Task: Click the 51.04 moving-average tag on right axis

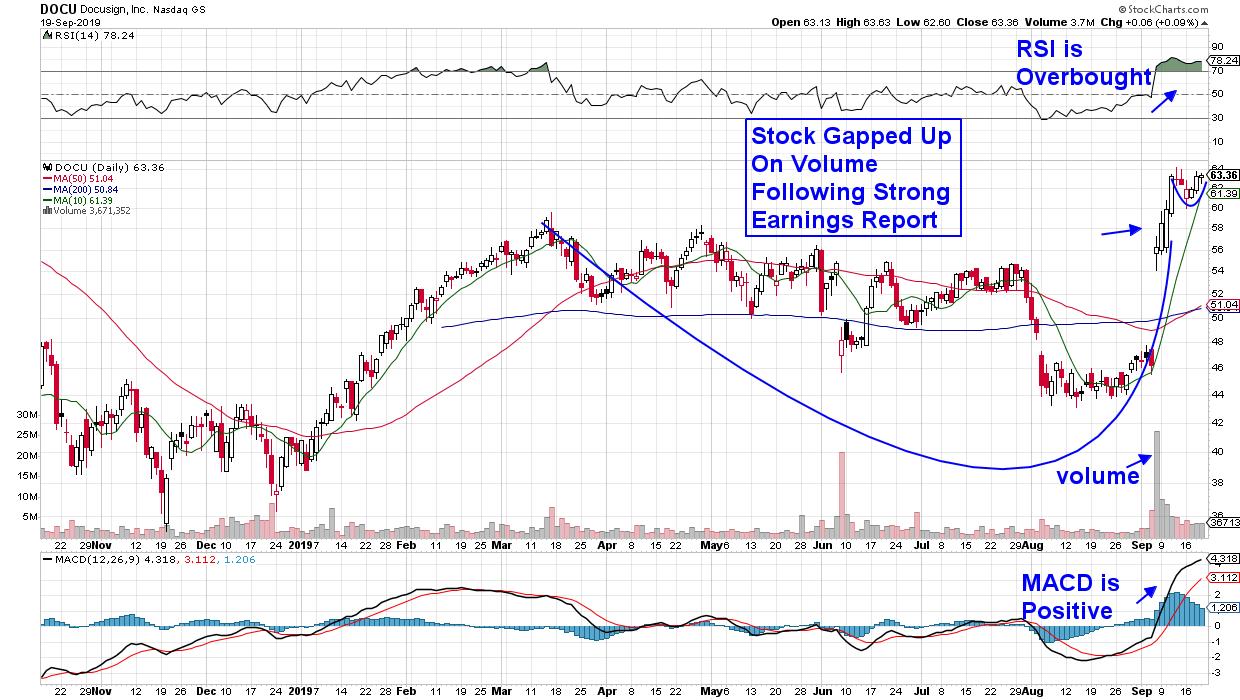Action: tap(1222, 304)
